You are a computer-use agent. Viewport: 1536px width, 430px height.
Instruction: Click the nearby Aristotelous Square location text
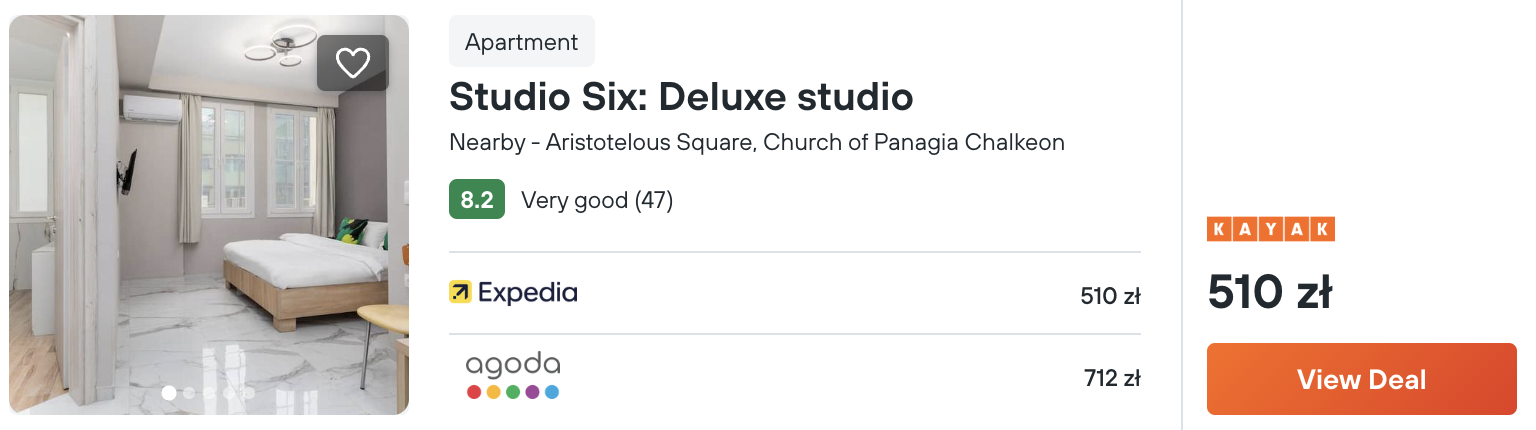[x=757, y=142]
